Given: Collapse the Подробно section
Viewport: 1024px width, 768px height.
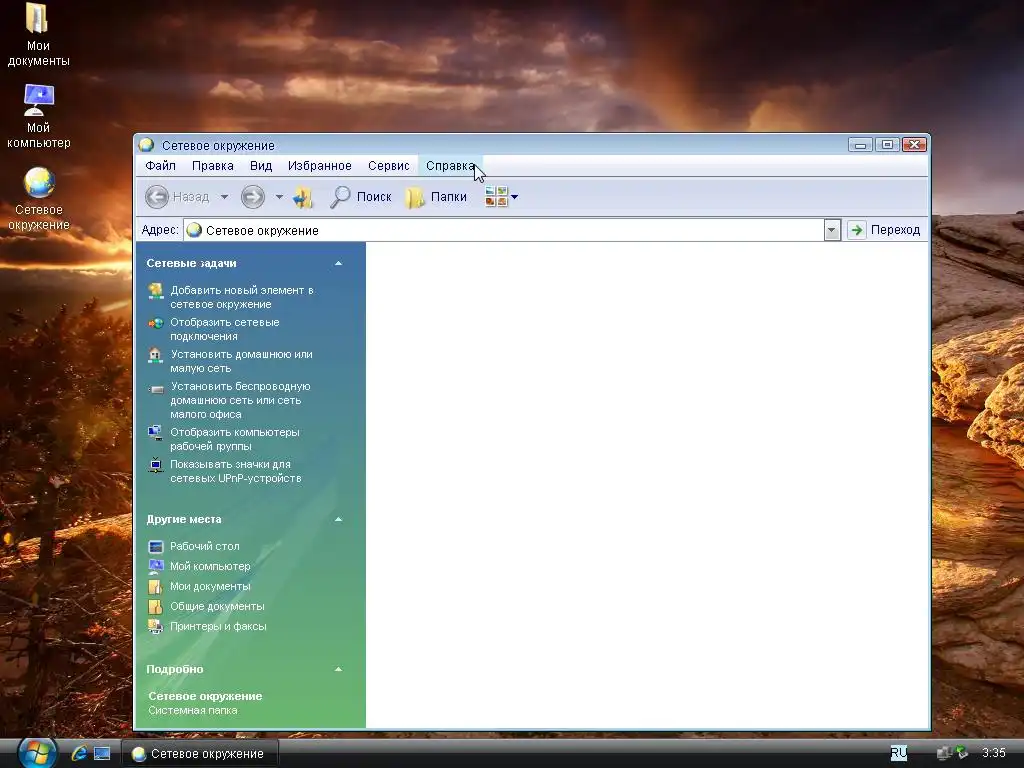Looking at the screenshot, I should 338,669.
